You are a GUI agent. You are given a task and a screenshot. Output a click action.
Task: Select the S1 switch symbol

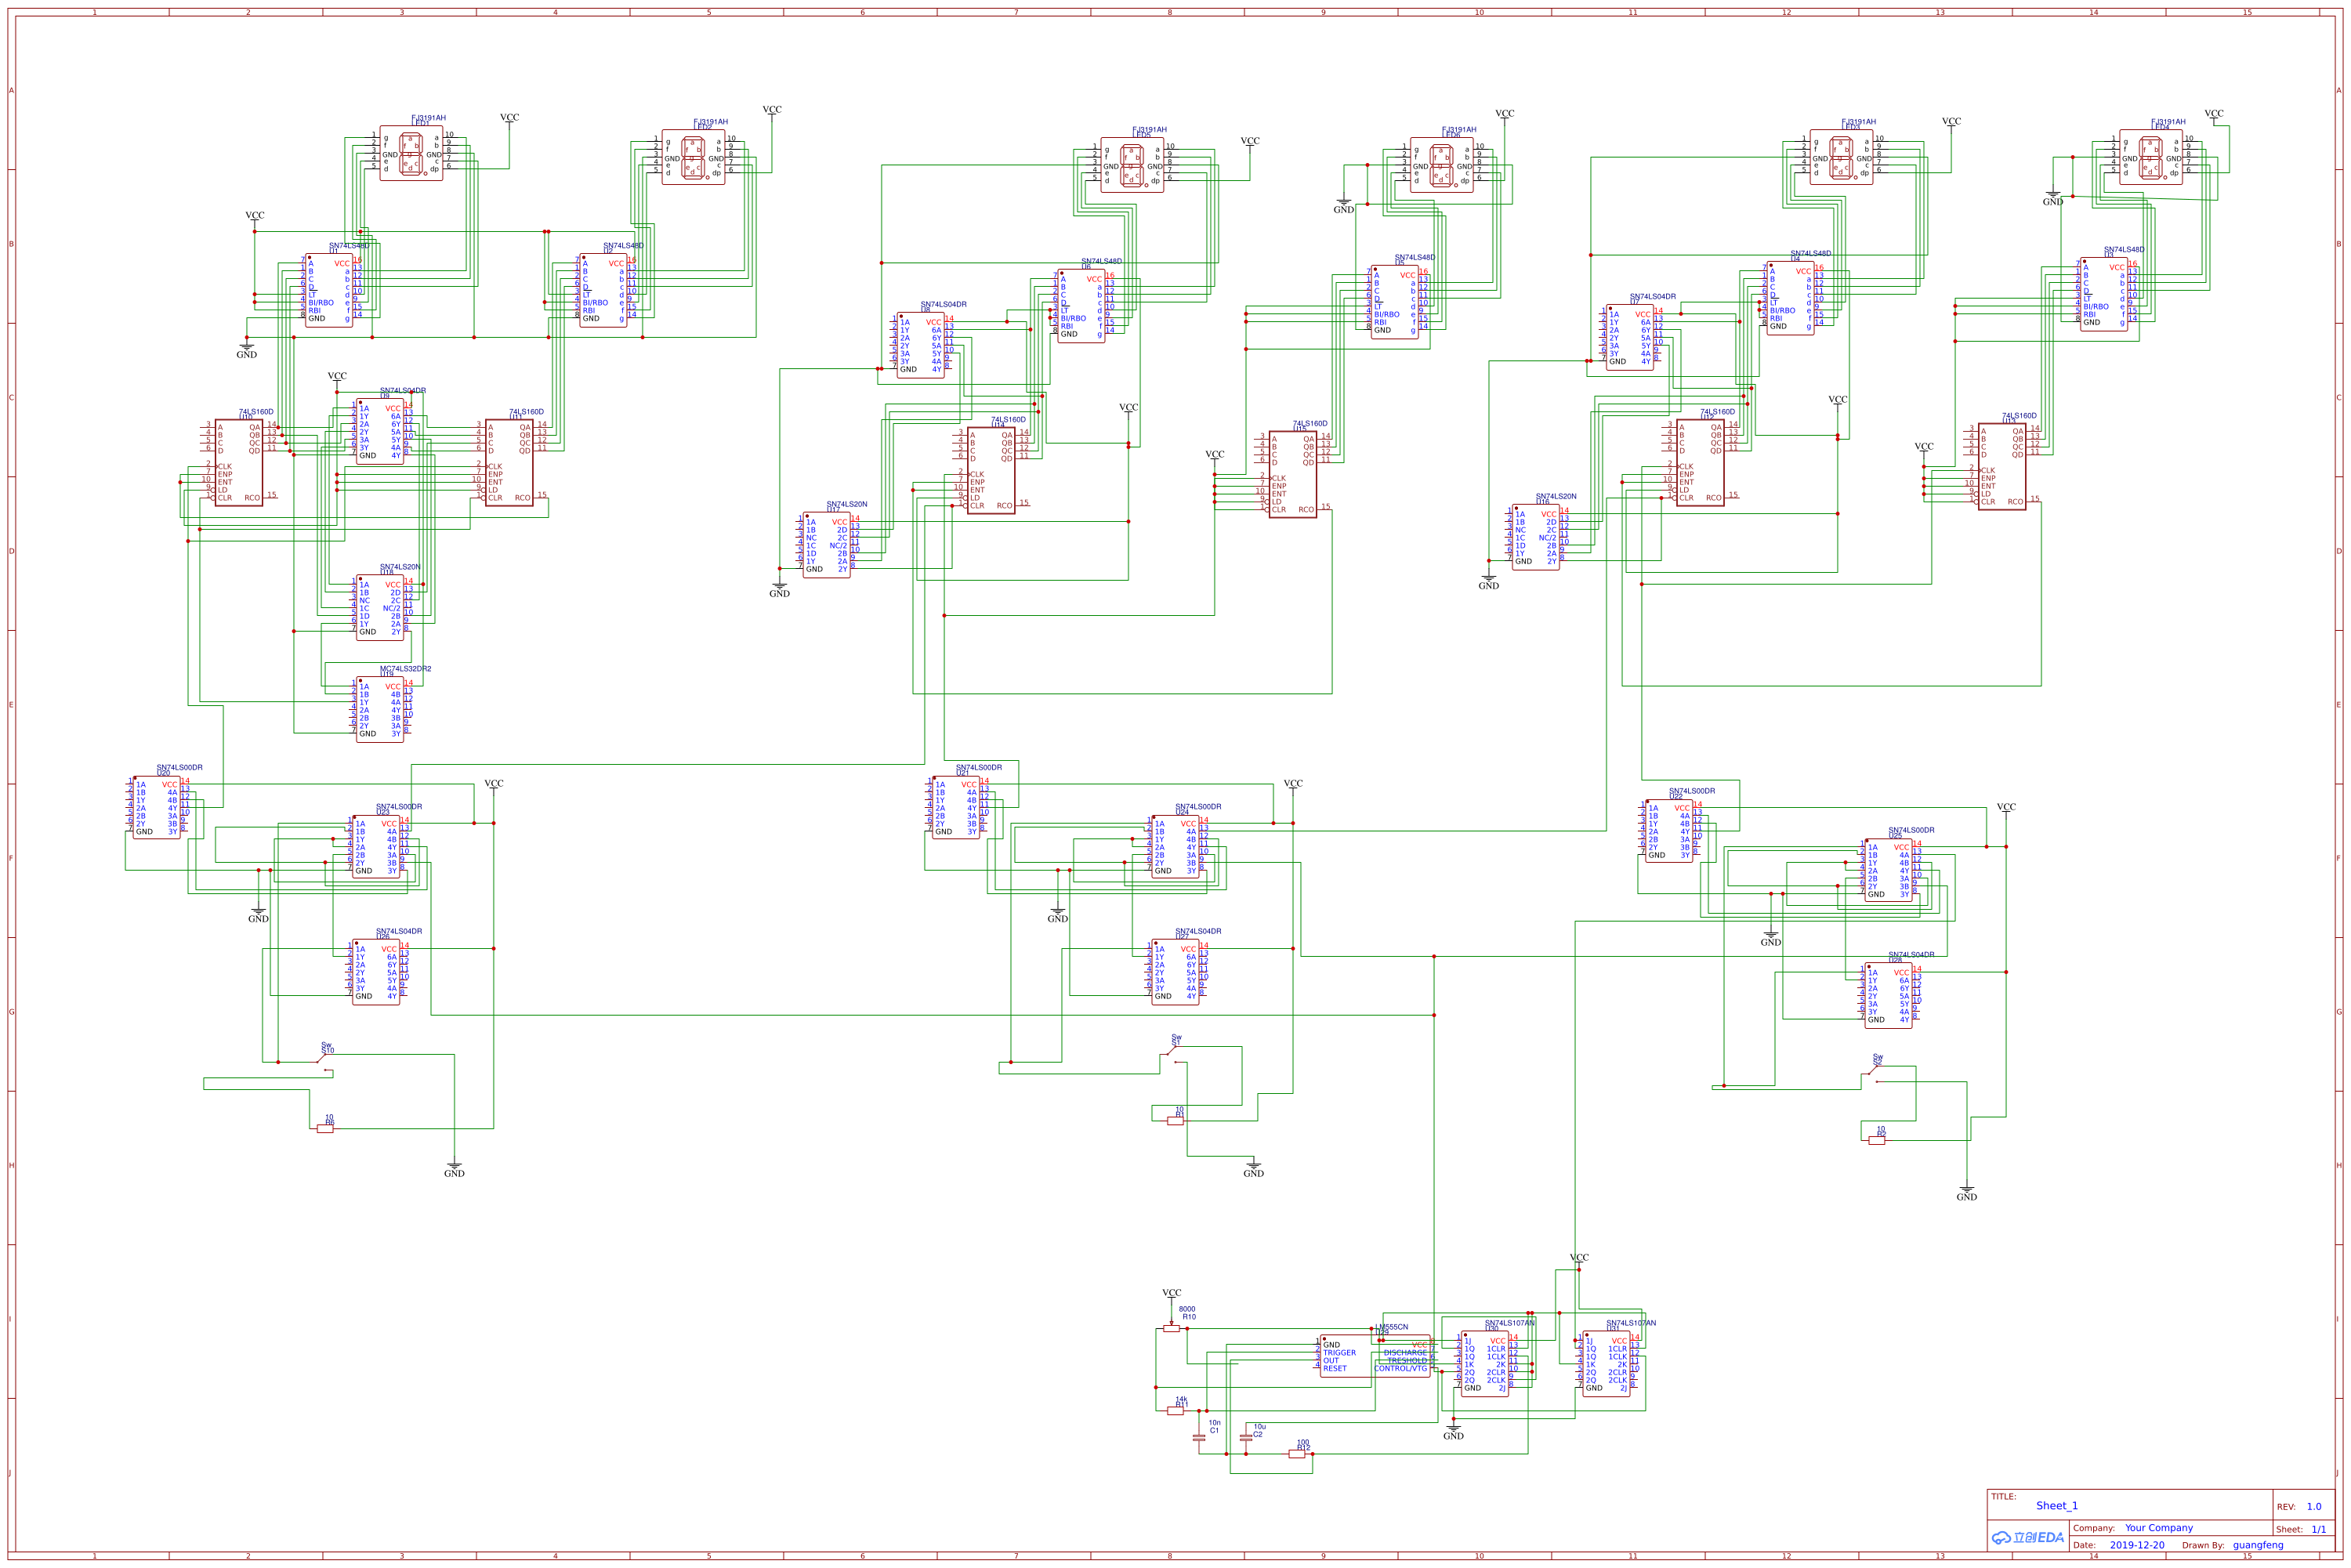[x=1174, y=1054]
